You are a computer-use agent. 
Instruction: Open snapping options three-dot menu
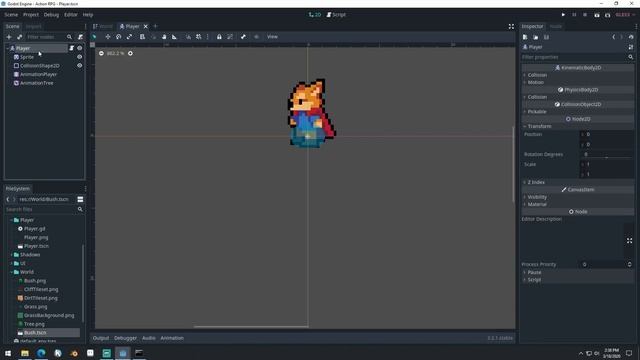208,37
